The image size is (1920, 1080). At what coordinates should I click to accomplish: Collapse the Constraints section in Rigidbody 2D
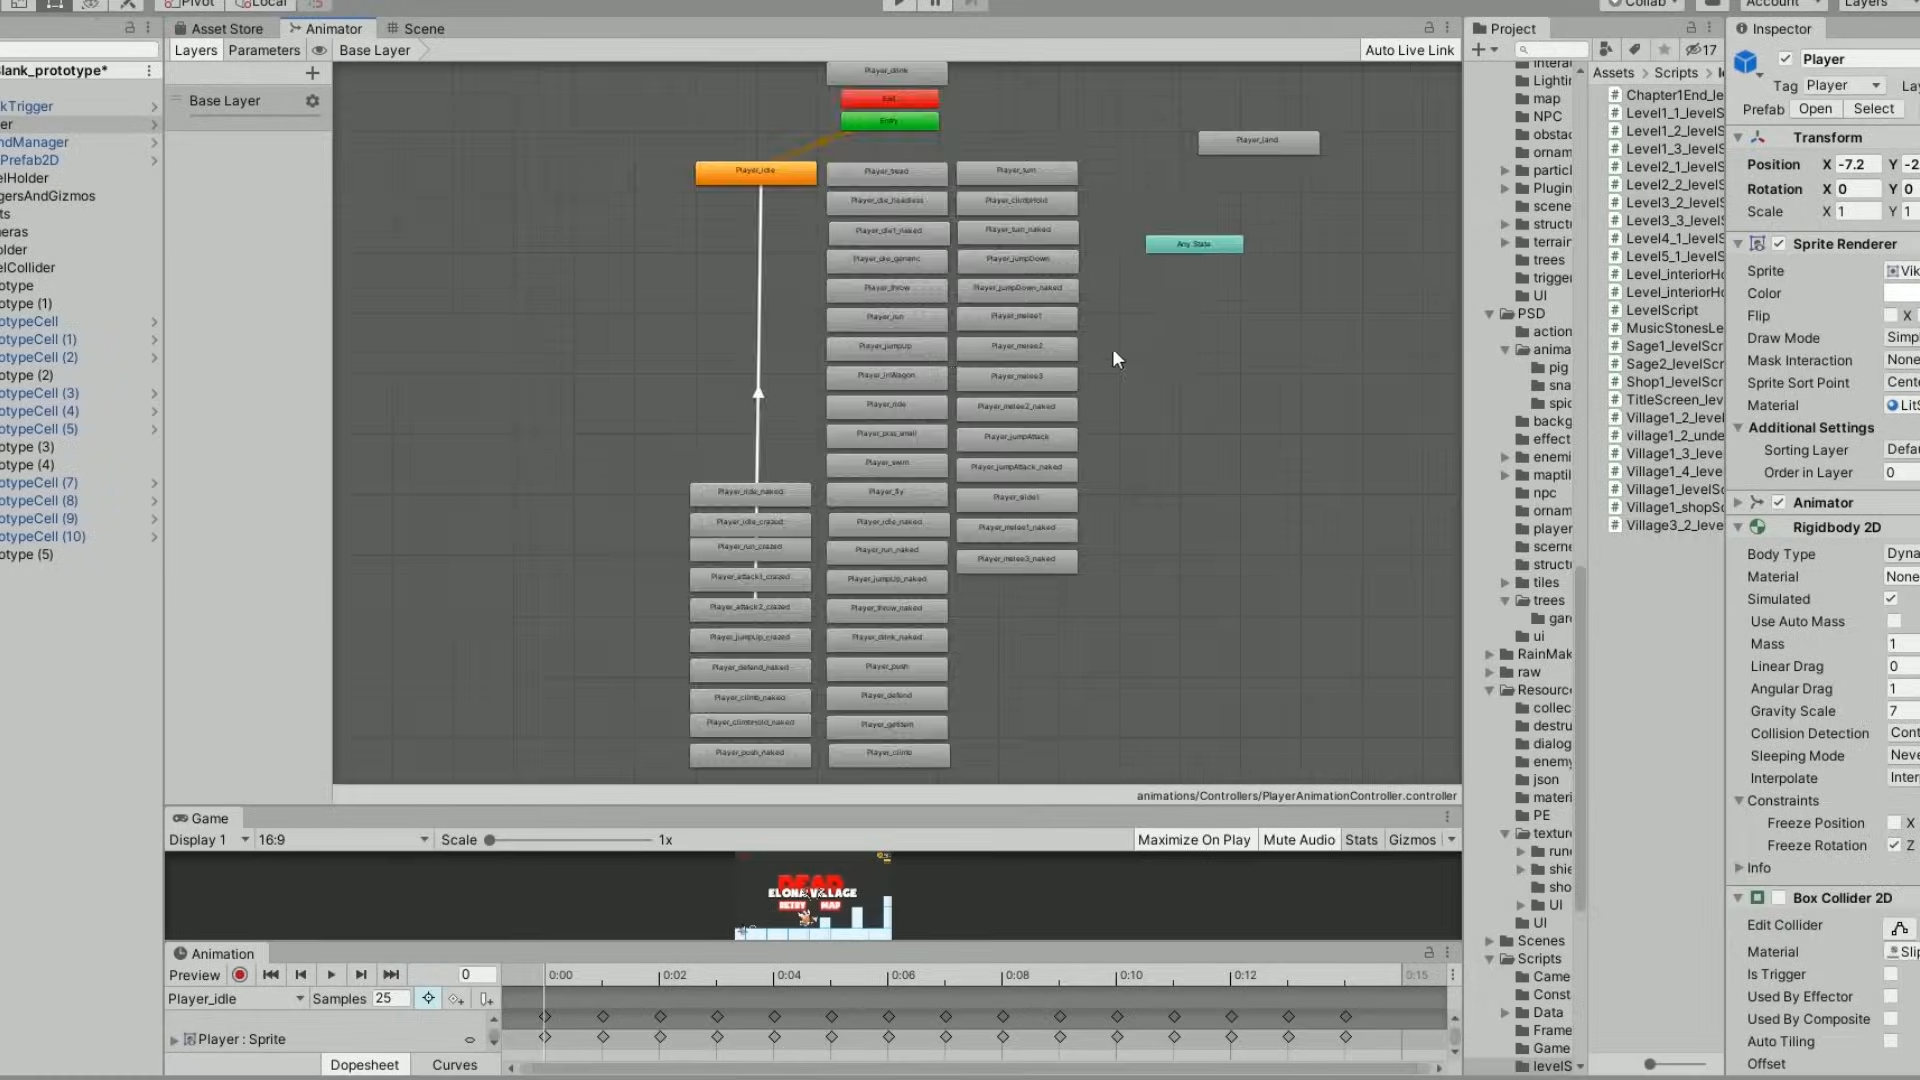coord(1739,801)
